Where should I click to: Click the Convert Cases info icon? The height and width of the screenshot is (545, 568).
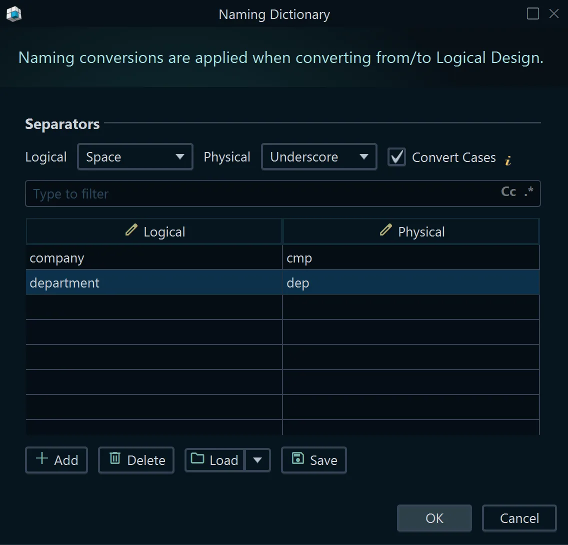[508, 160]
